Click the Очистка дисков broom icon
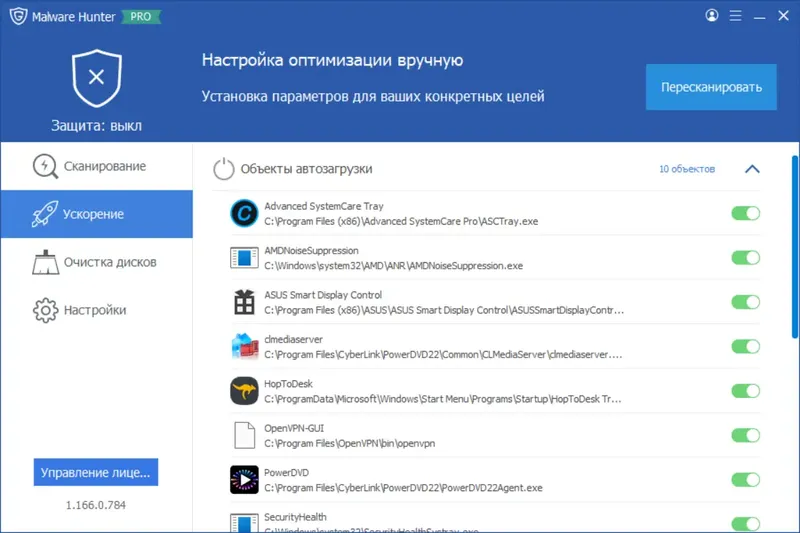 pyautogui.click(x=45, y=262)
